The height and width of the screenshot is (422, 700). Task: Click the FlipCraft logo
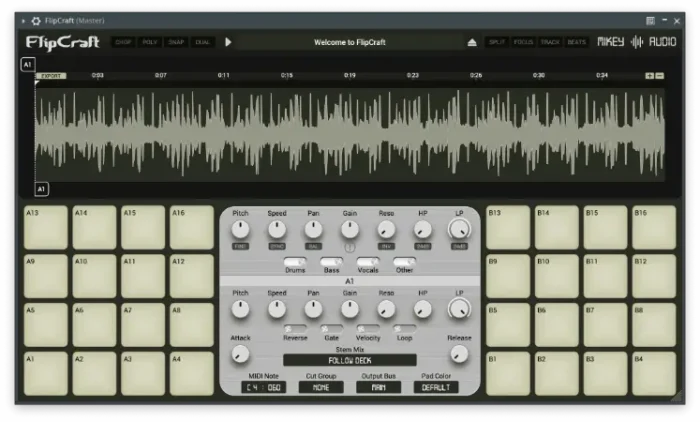pos(63,42)
